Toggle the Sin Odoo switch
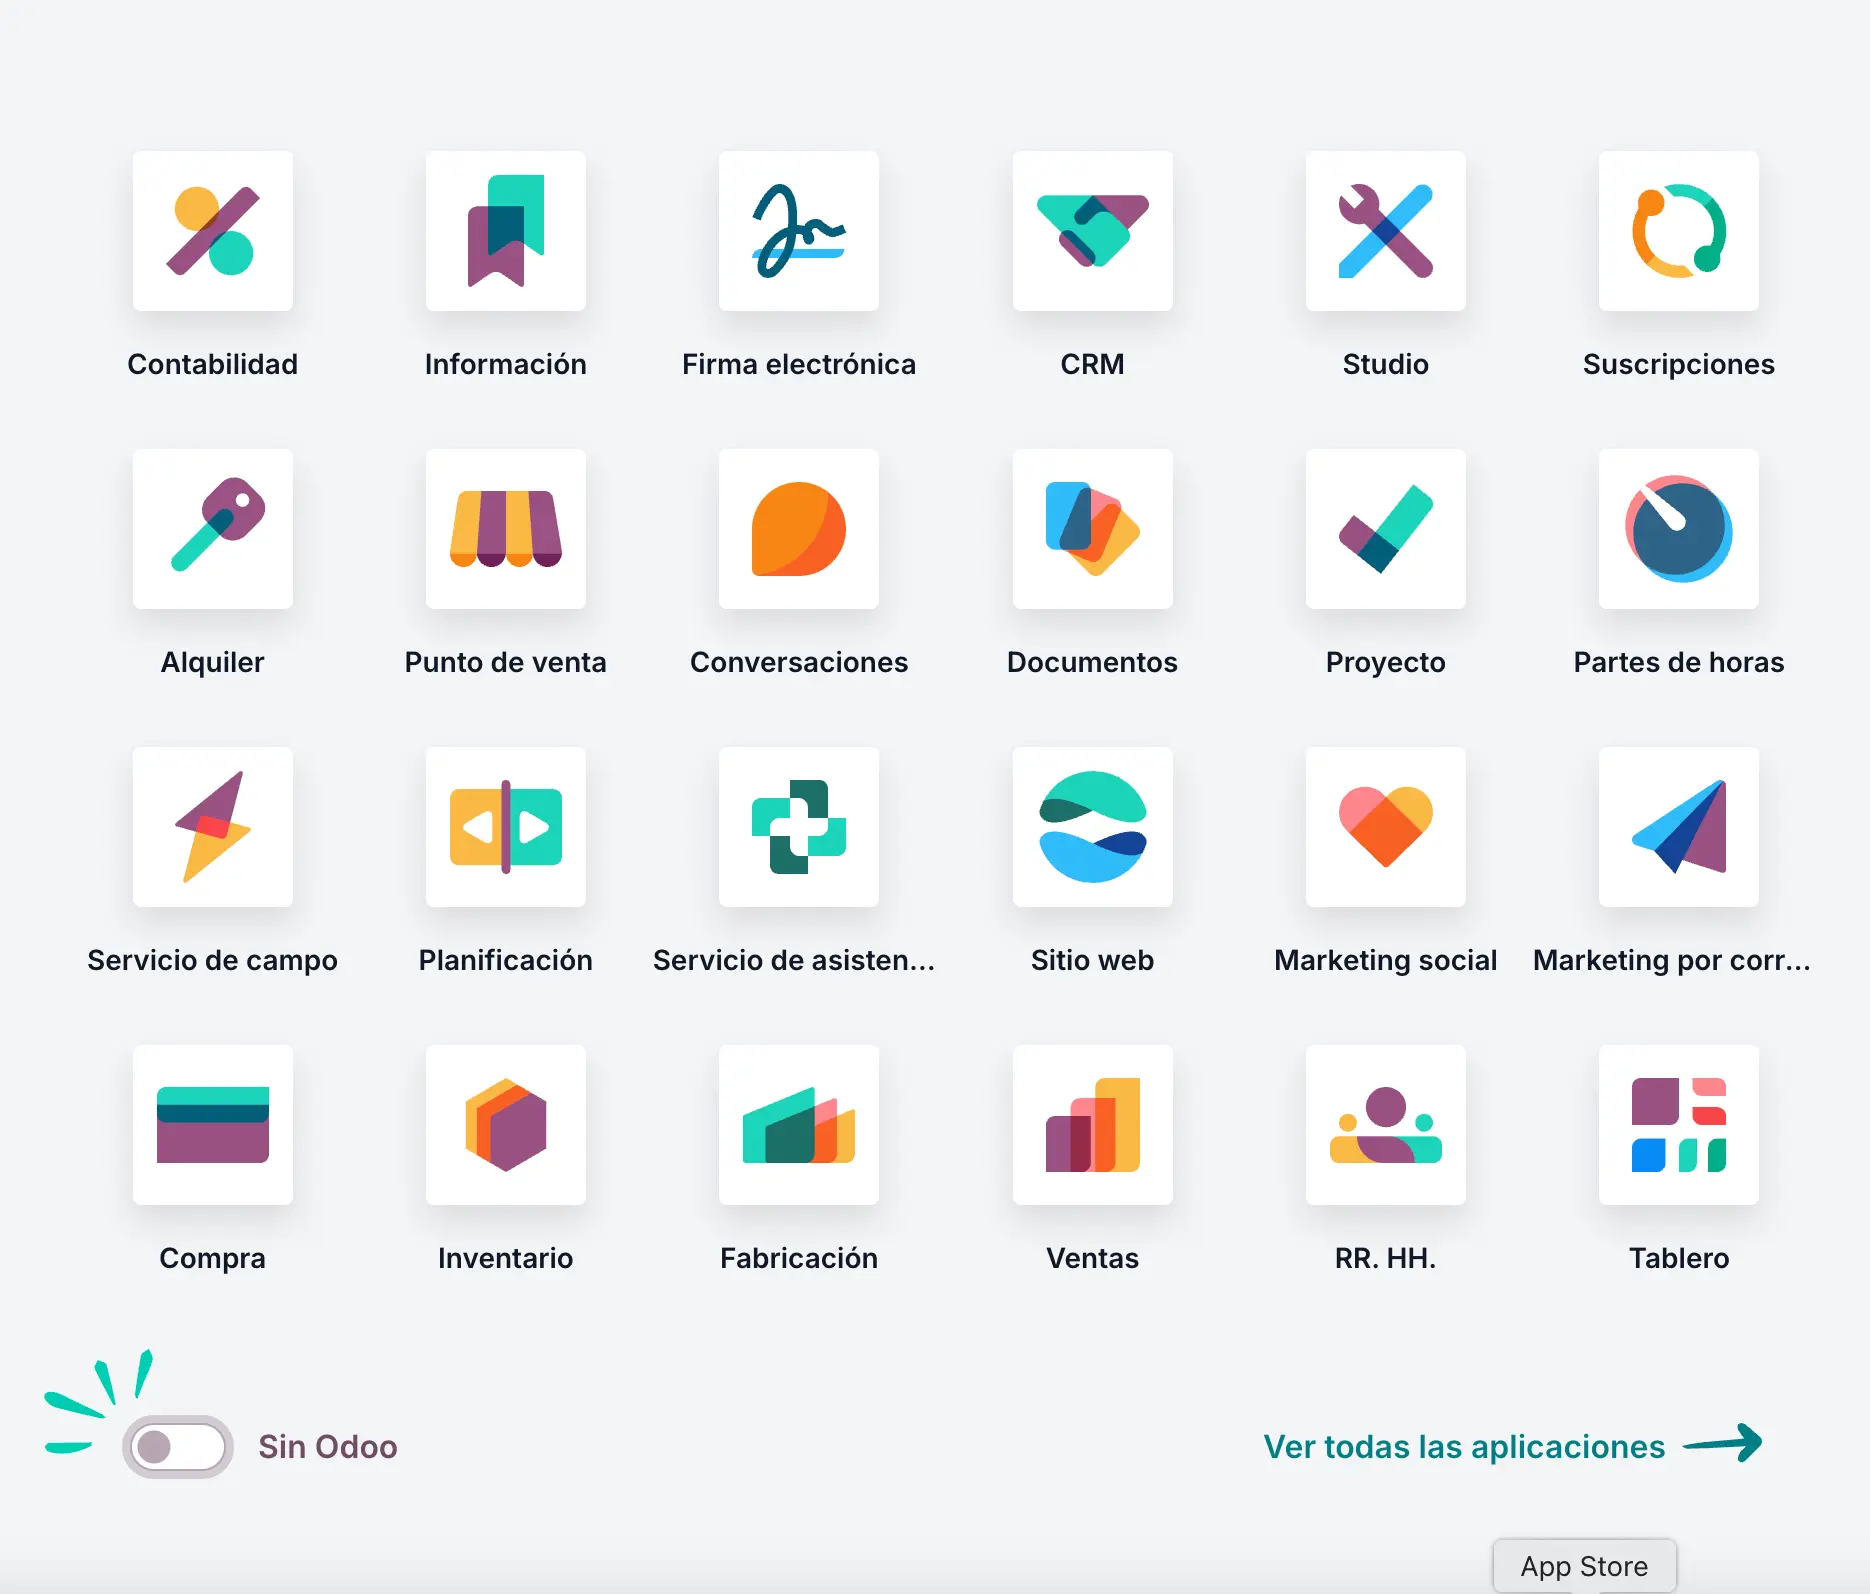 click(x=178, y=1446)
